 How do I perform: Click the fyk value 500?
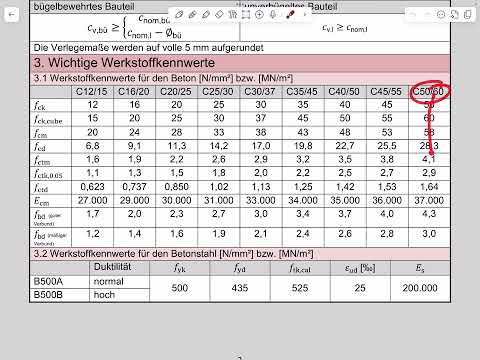tap(180, 288)
